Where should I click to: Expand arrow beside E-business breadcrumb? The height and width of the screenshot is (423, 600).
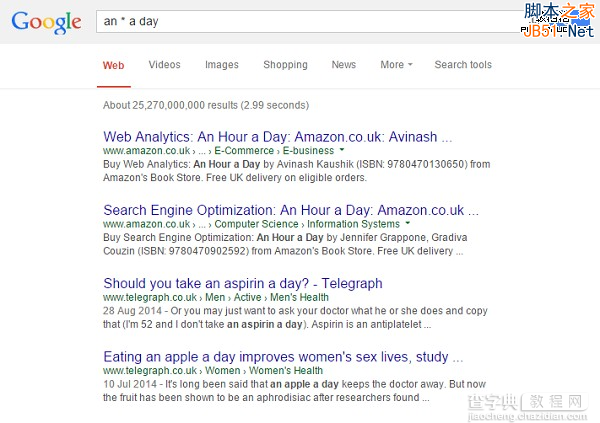[342, 150]
